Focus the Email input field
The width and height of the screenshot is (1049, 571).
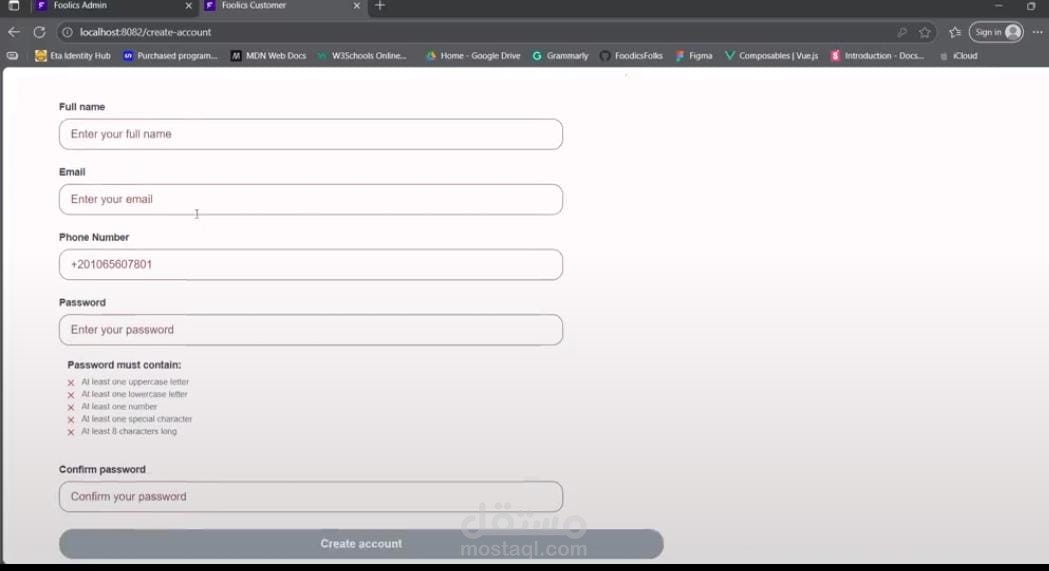click(310, 199)
